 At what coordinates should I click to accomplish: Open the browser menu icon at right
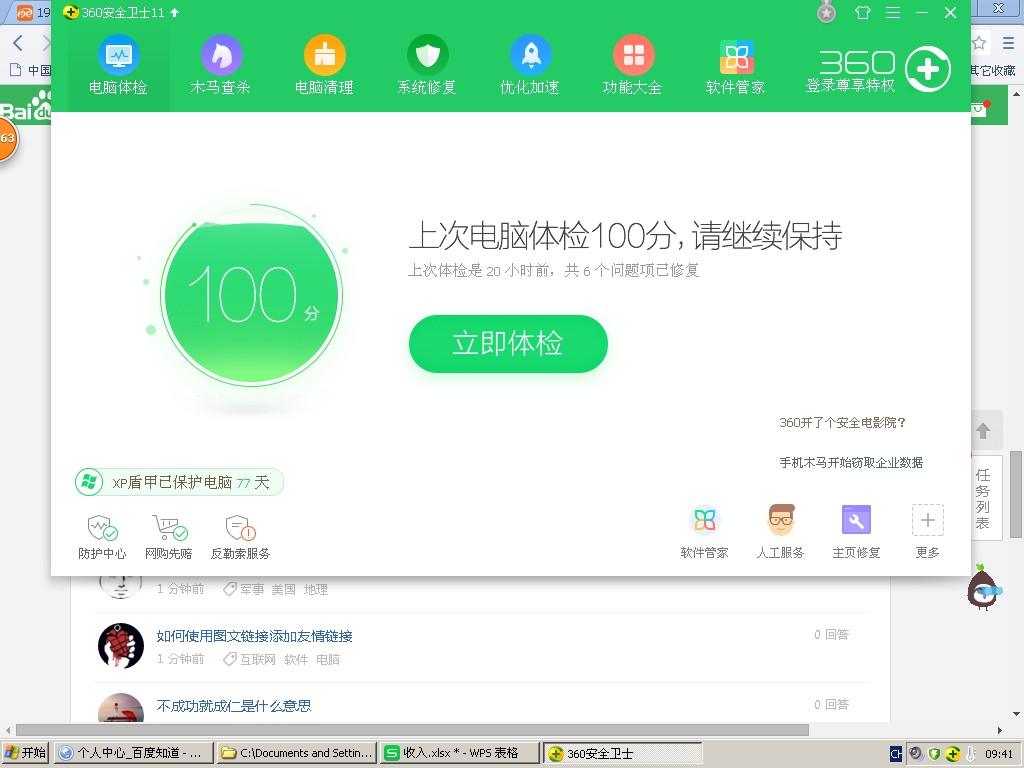[1008, 43]
